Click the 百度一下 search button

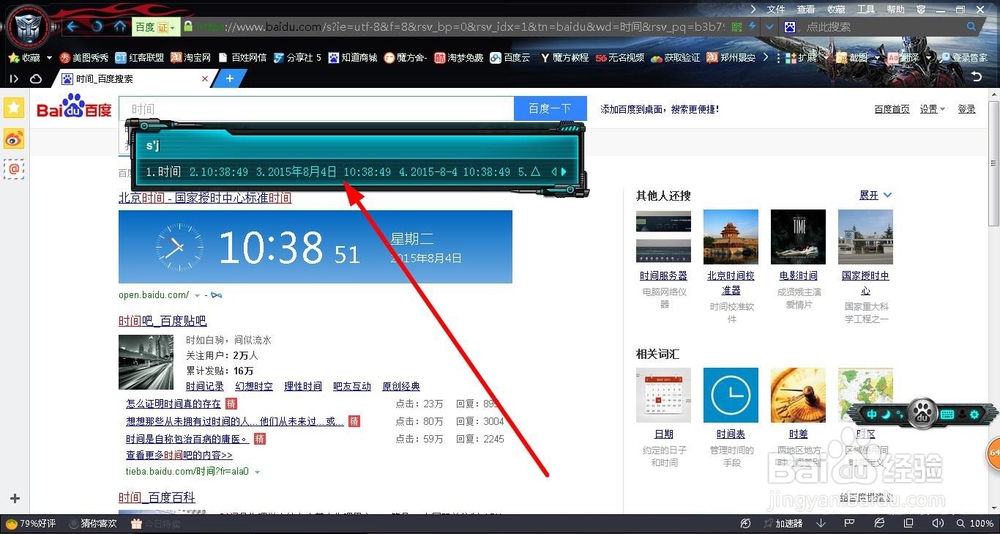point(550,109)
